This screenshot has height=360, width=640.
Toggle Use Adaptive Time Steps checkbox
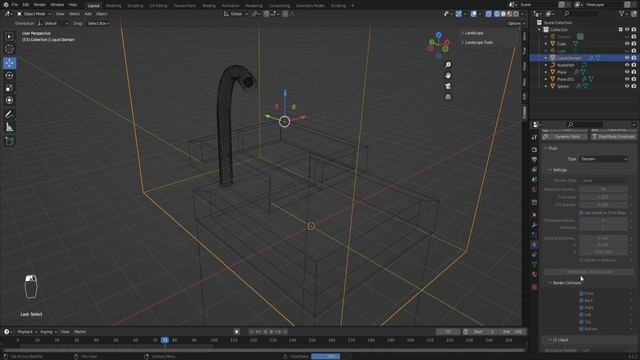[x=581, y=213]
